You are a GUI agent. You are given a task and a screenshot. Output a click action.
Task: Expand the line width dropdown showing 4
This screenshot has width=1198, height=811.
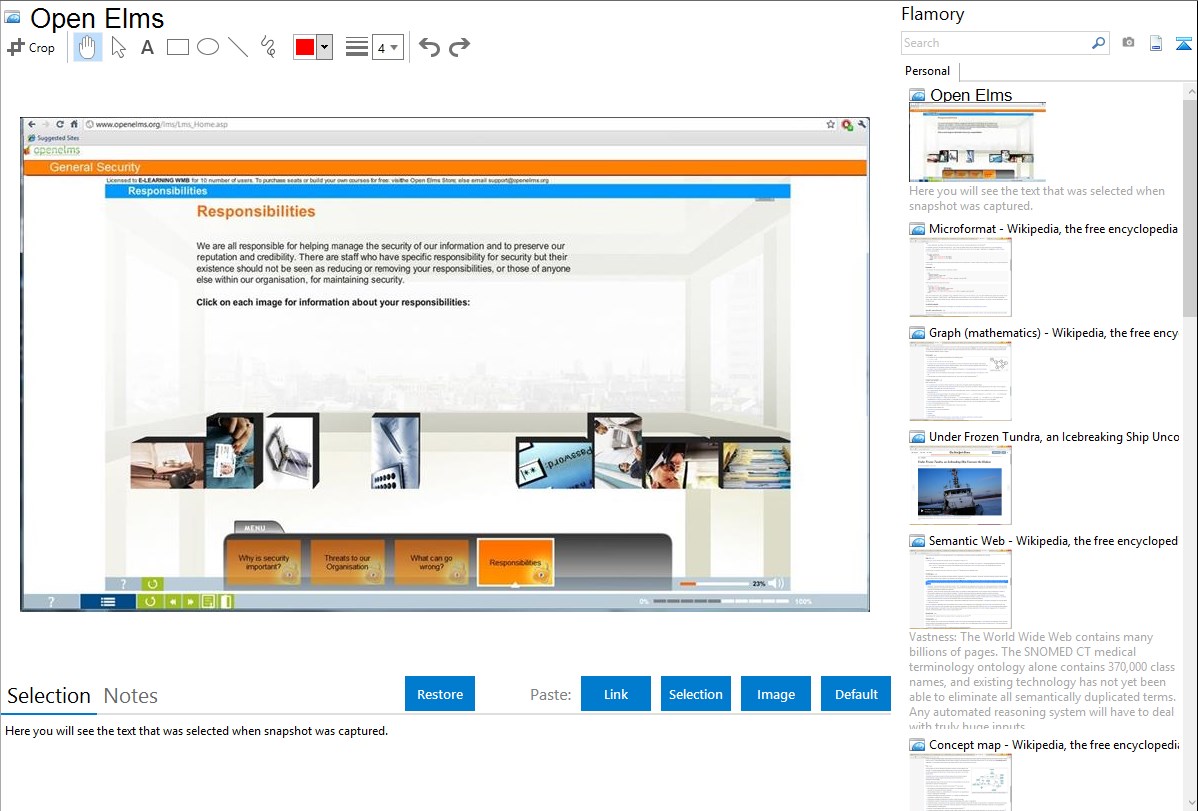click(388, 47)
